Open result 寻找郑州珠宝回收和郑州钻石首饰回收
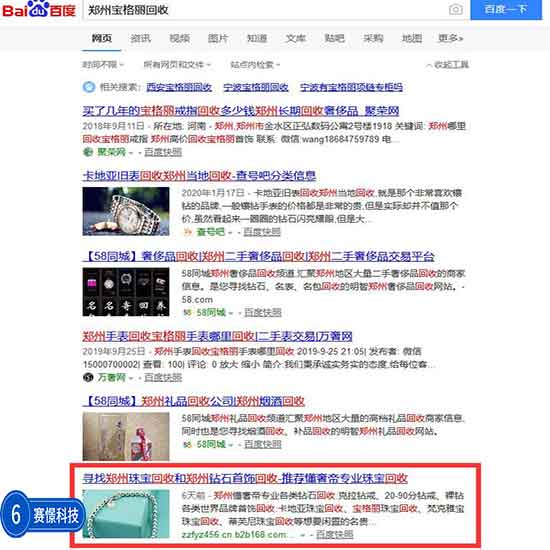The image size is (550, 550). pyautogui.click(x=245, y=478)
